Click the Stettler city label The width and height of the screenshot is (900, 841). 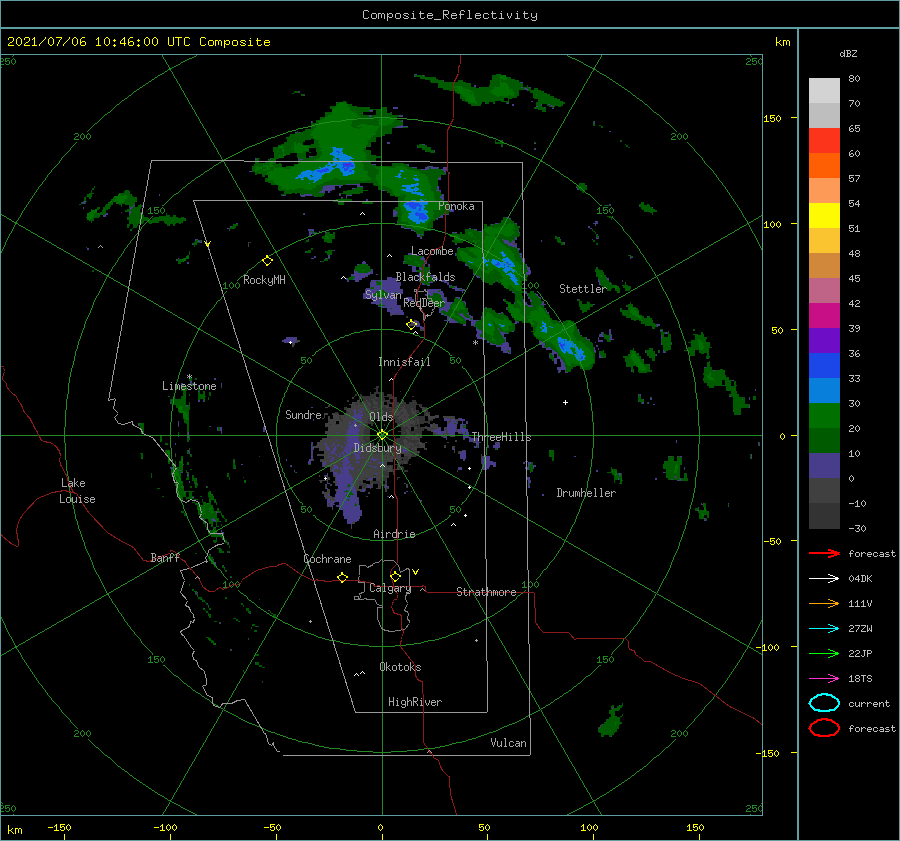click(583, 289)
